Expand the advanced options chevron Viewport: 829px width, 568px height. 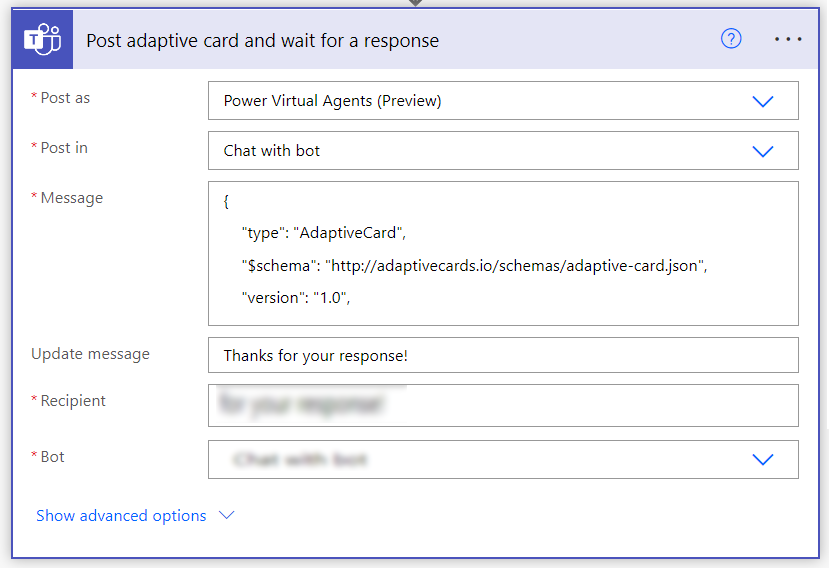[227, 515]
